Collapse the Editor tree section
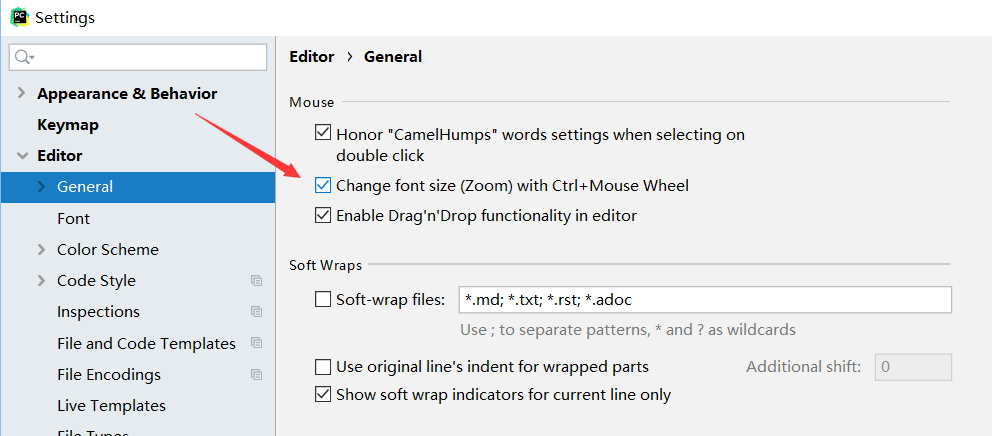Viewport: 992px width, 436px height. 22,156
